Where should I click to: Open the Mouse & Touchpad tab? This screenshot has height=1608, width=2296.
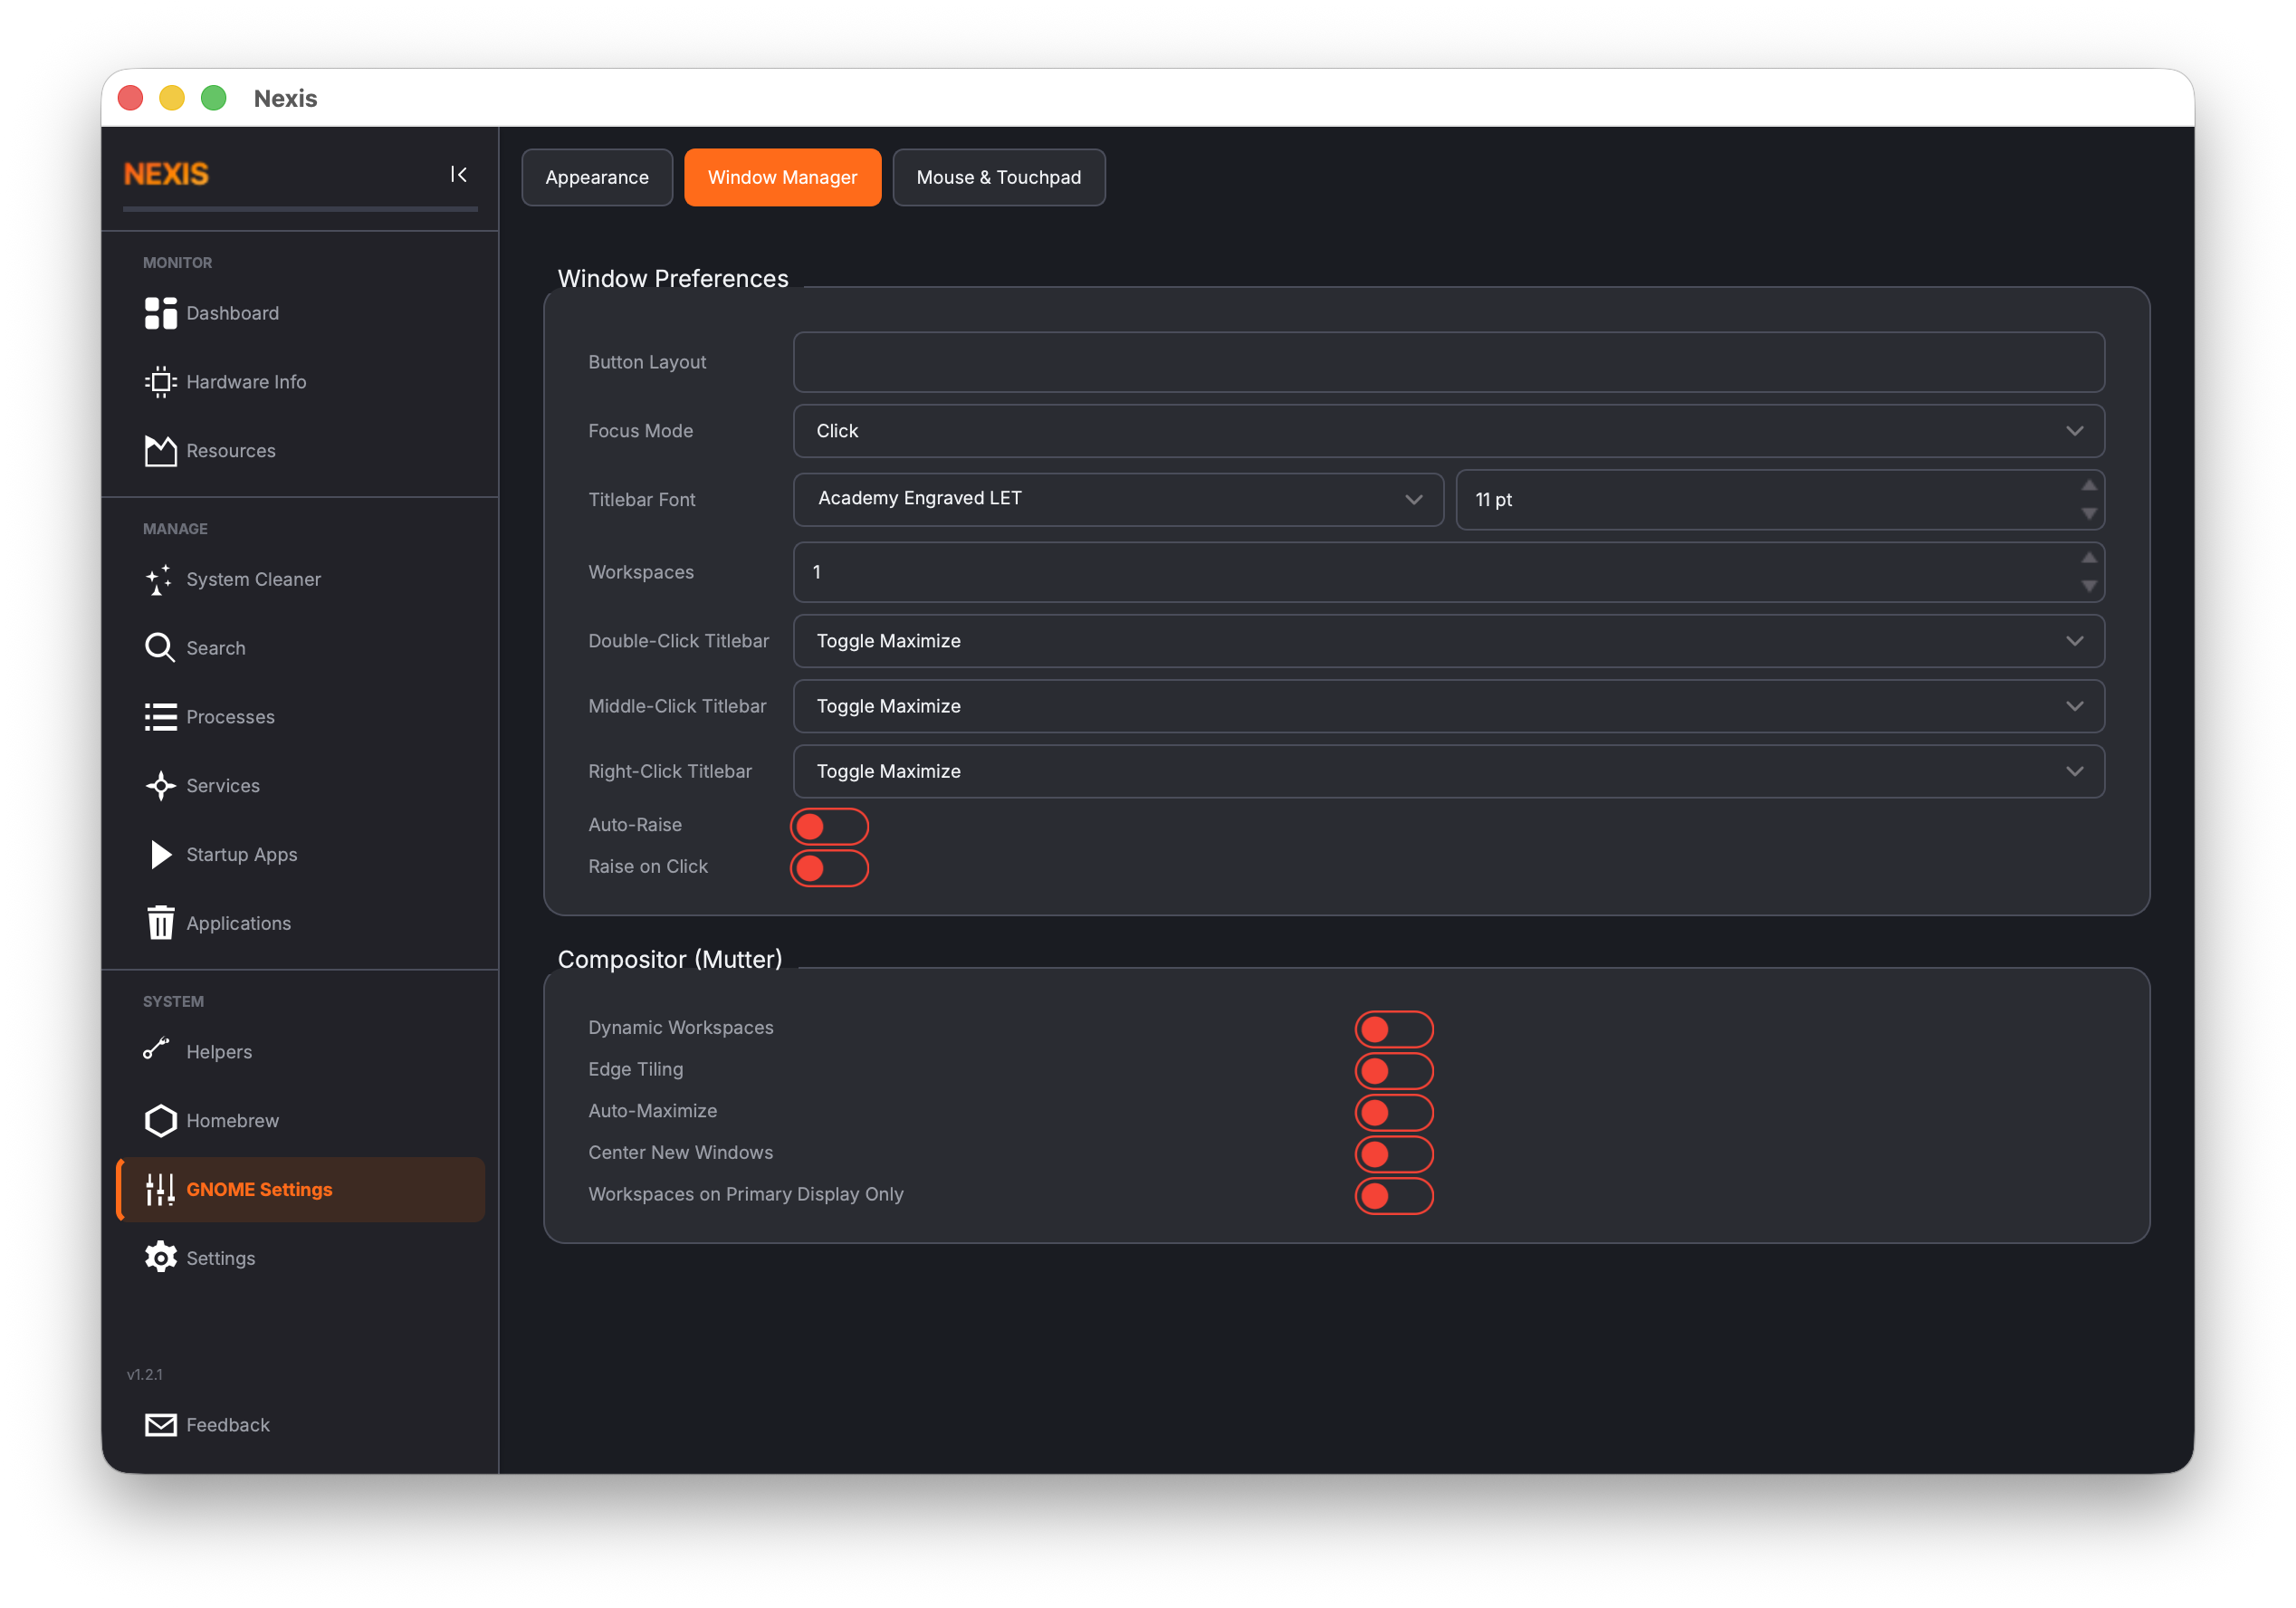[x=998, y=177]
